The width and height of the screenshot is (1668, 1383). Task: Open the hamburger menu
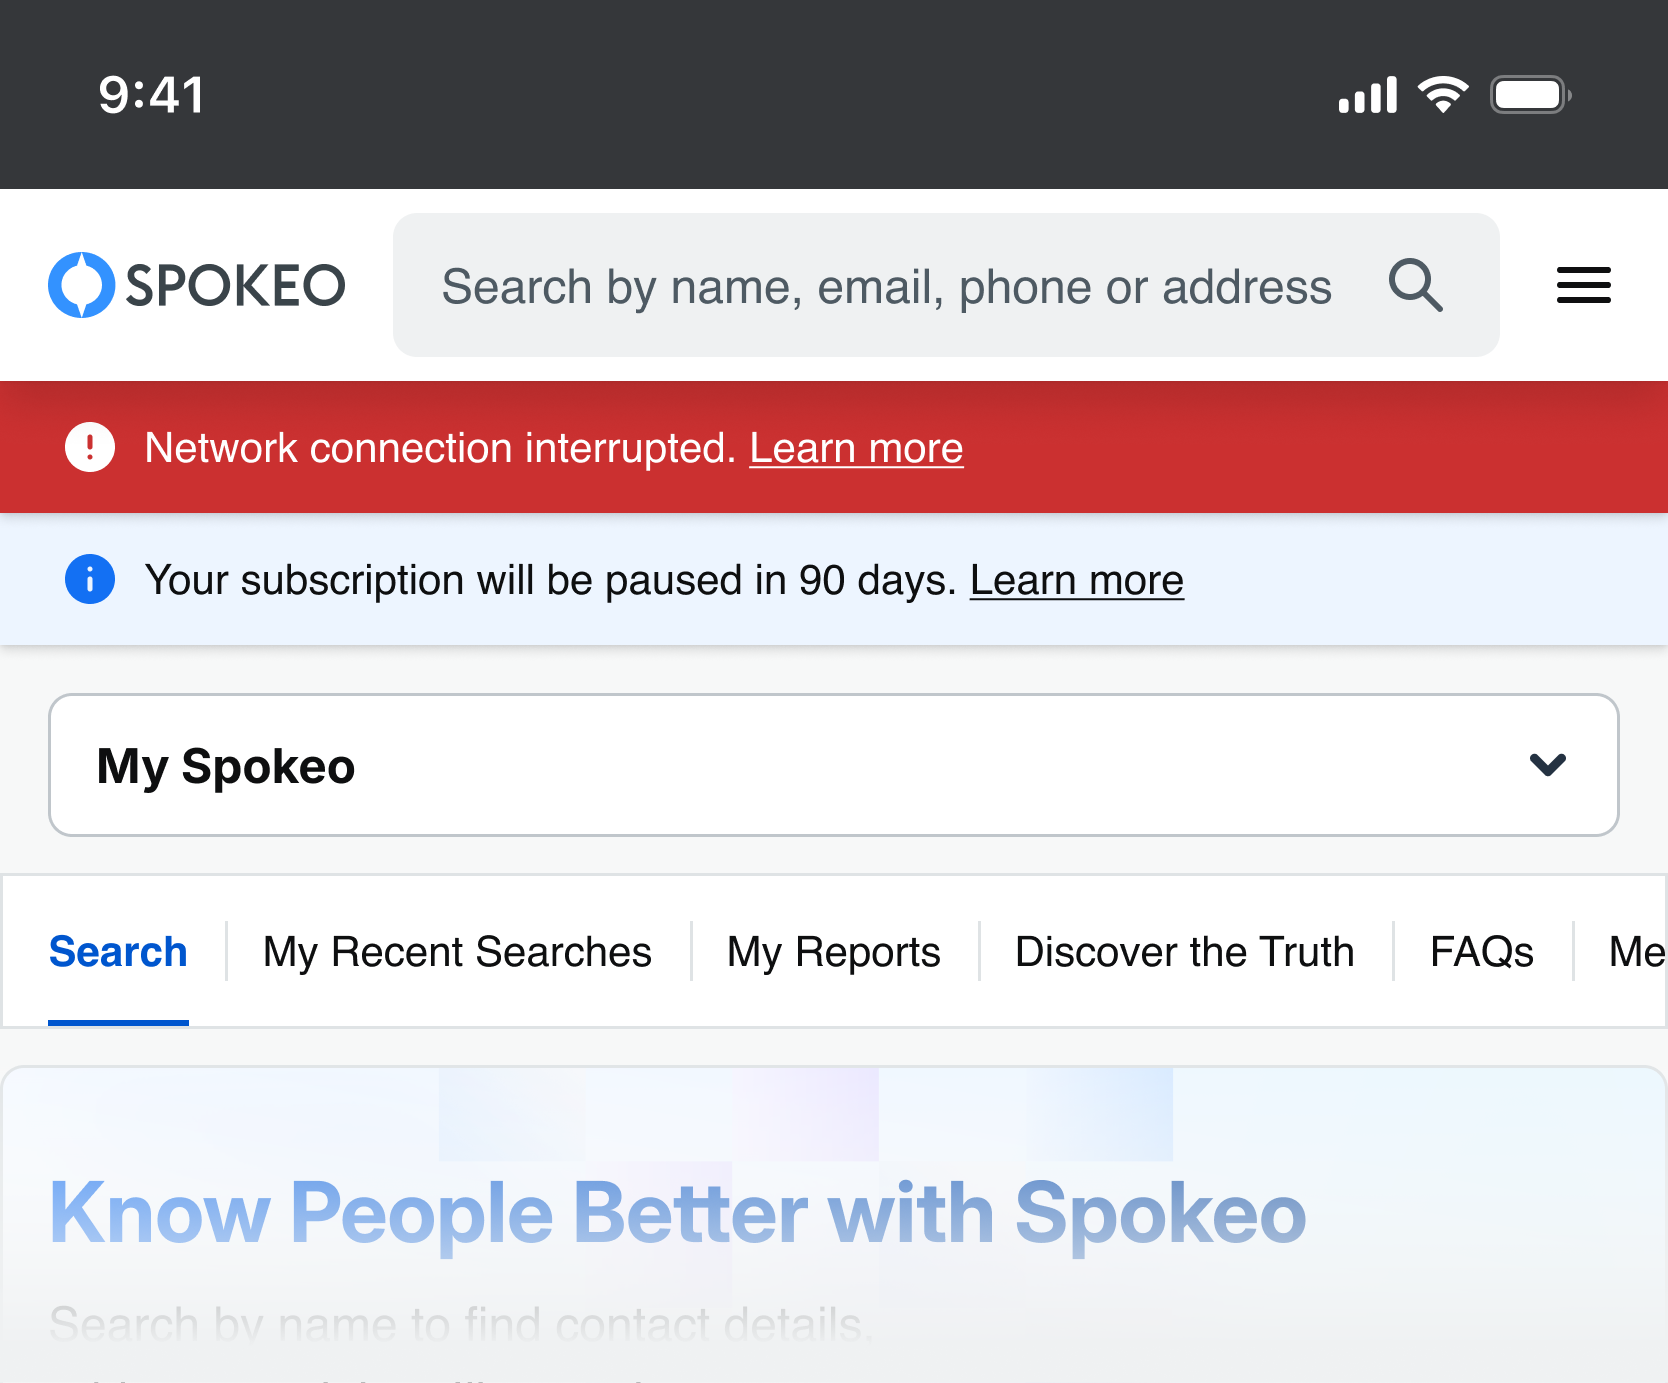click(x=1583, y=286)
